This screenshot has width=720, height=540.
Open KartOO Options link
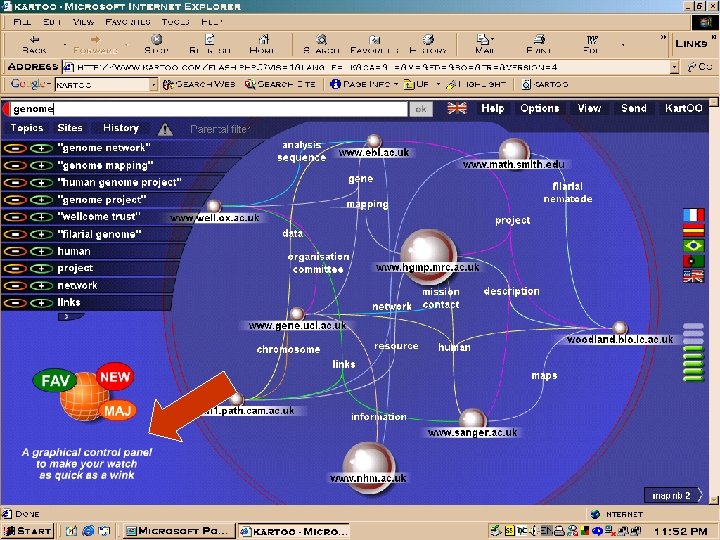[x=540, y=108]
